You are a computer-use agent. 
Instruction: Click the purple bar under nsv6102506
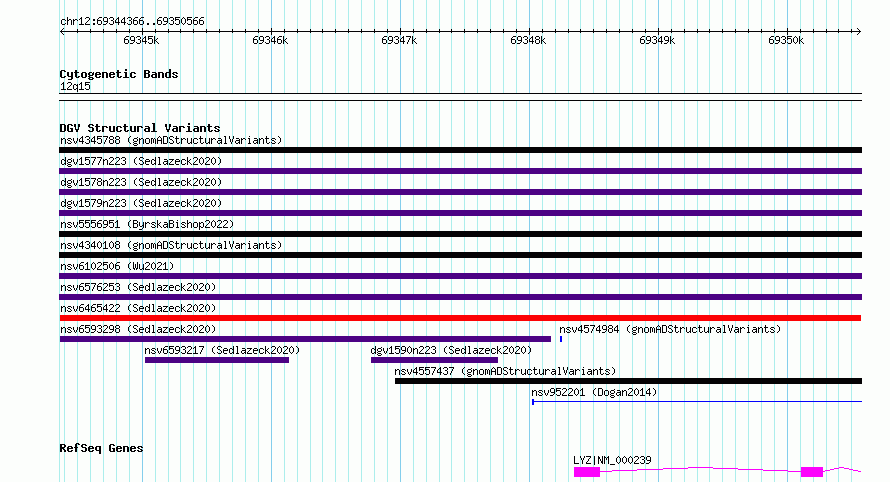pos(460,276)
